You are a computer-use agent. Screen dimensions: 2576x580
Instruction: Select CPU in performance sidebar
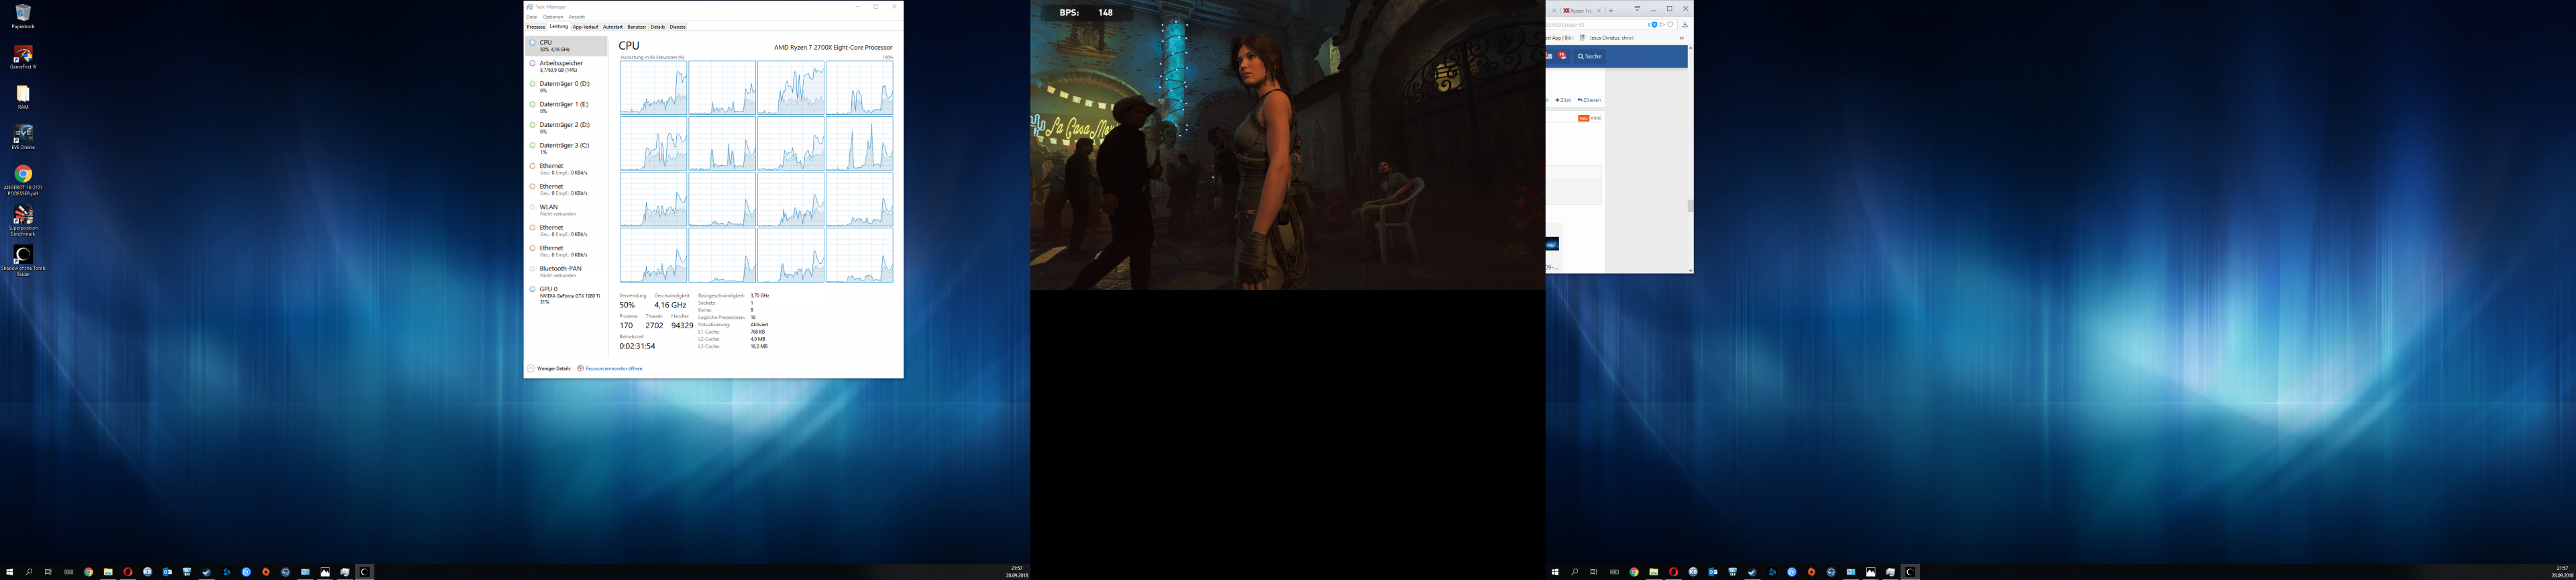click(x=567, y=46)
